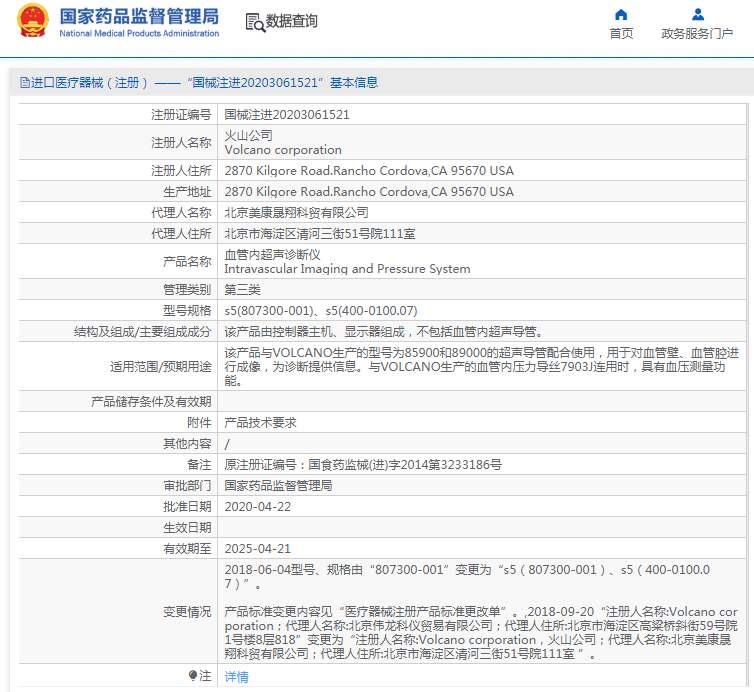Click the Volcano corporation text
Viewport: 754px width, 692px height.
(283, 150)
